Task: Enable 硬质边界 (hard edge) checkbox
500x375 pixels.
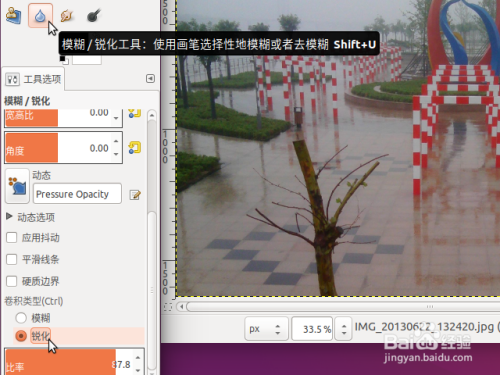Action: click(x=12, y=281)
